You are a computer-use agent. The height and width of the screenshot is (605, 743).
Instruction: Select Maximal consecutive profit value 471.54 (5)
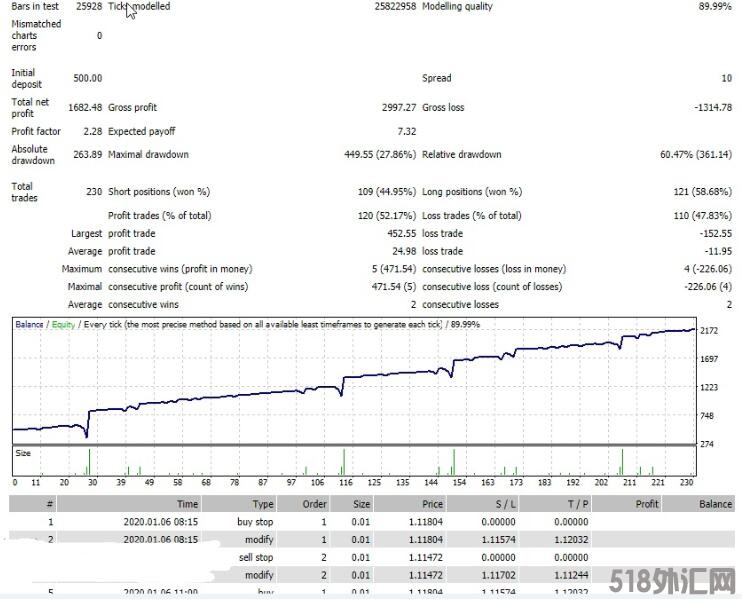click(394, 287)
